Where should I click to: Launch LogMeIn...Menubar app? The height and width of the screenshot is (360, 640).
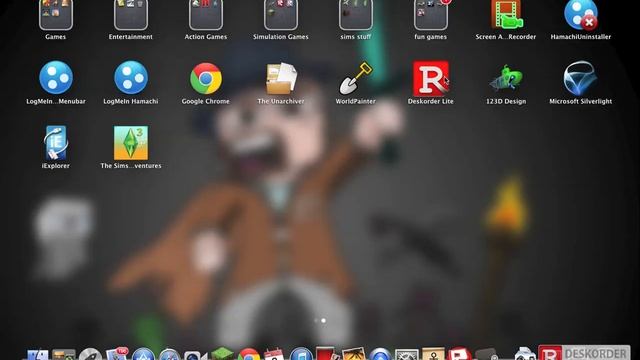[56, 78]
